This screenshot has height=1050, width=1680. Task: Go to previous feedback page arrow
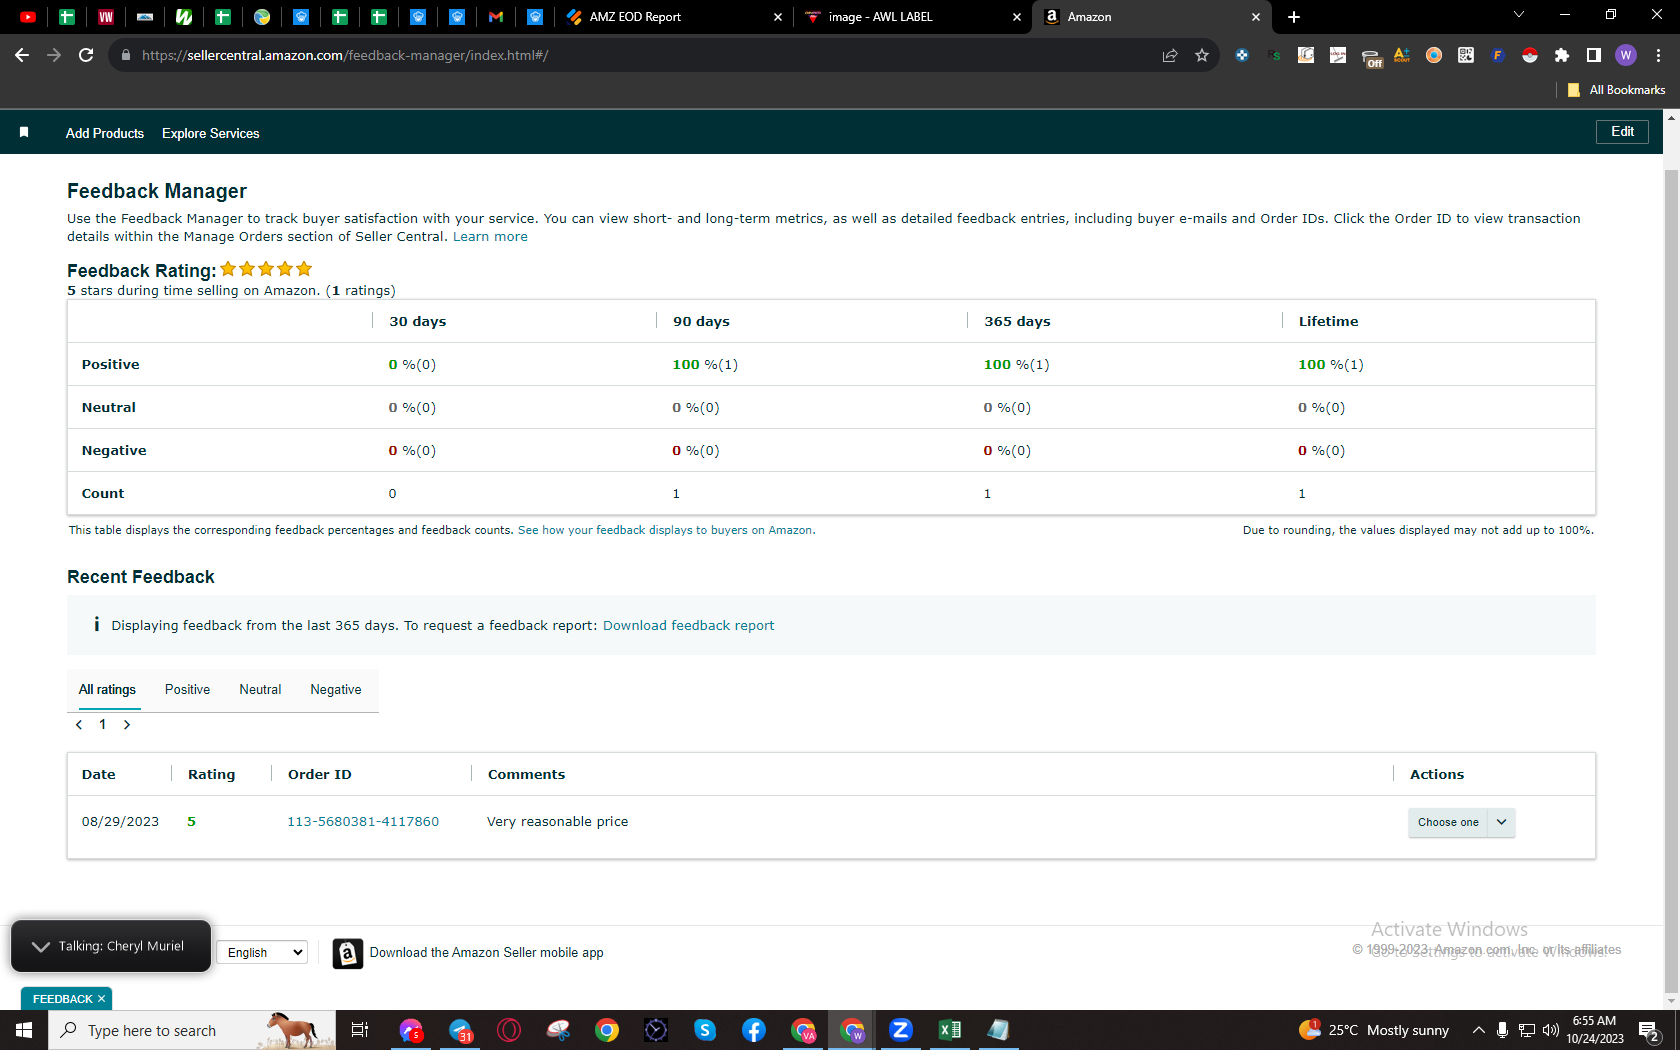[79, 725]
